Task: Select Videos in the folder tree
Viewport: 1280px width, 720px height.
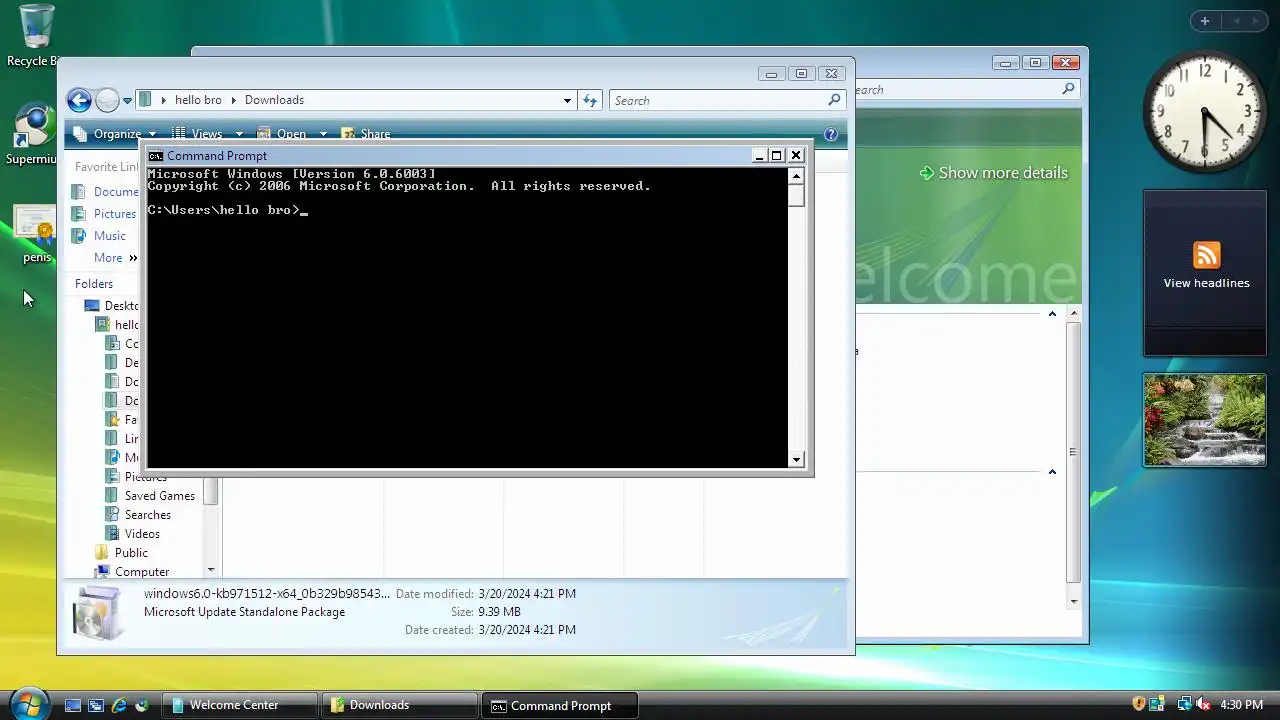Action: 132,534
